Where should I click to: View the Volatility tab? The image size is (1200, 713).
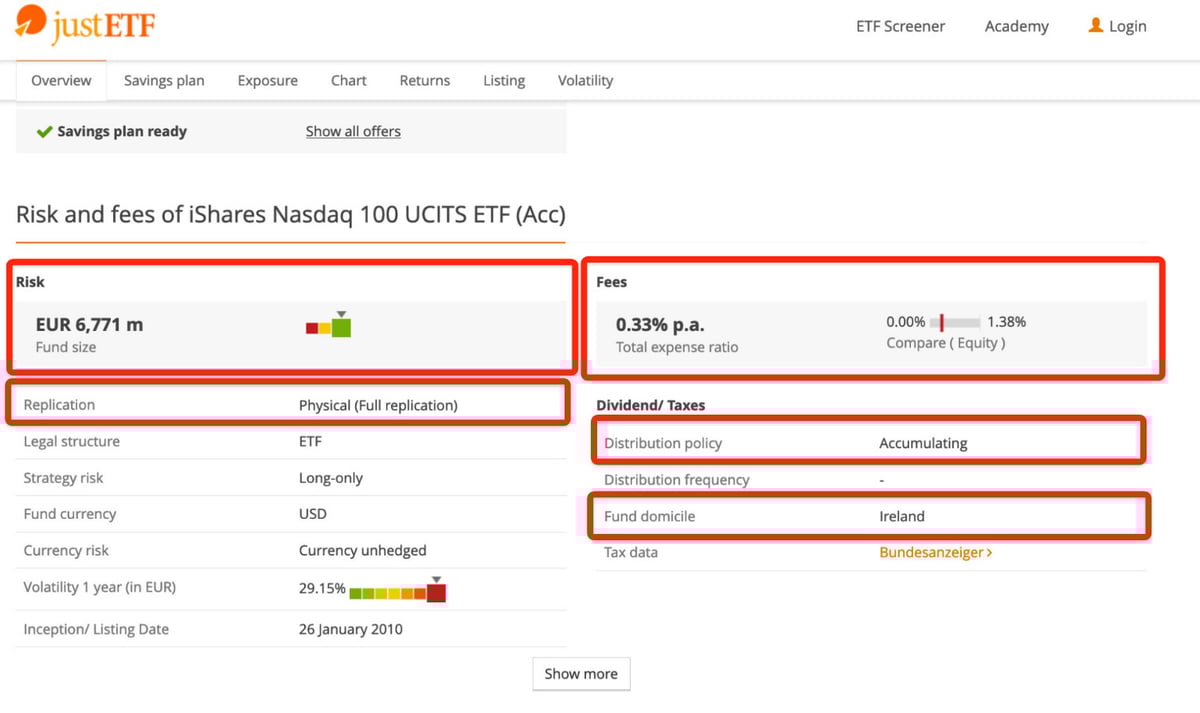tap(585, 81)
